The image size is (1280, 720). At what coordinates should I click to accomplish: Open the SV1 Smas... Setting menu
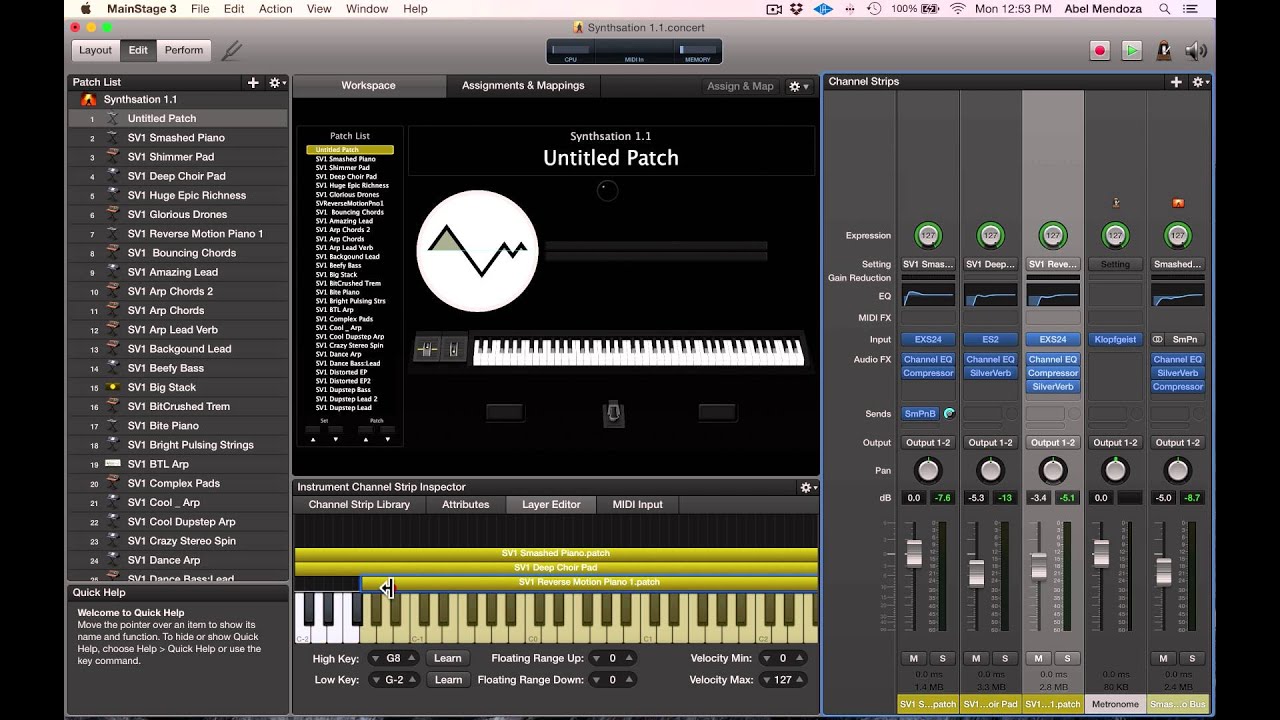tap(928, 264)
